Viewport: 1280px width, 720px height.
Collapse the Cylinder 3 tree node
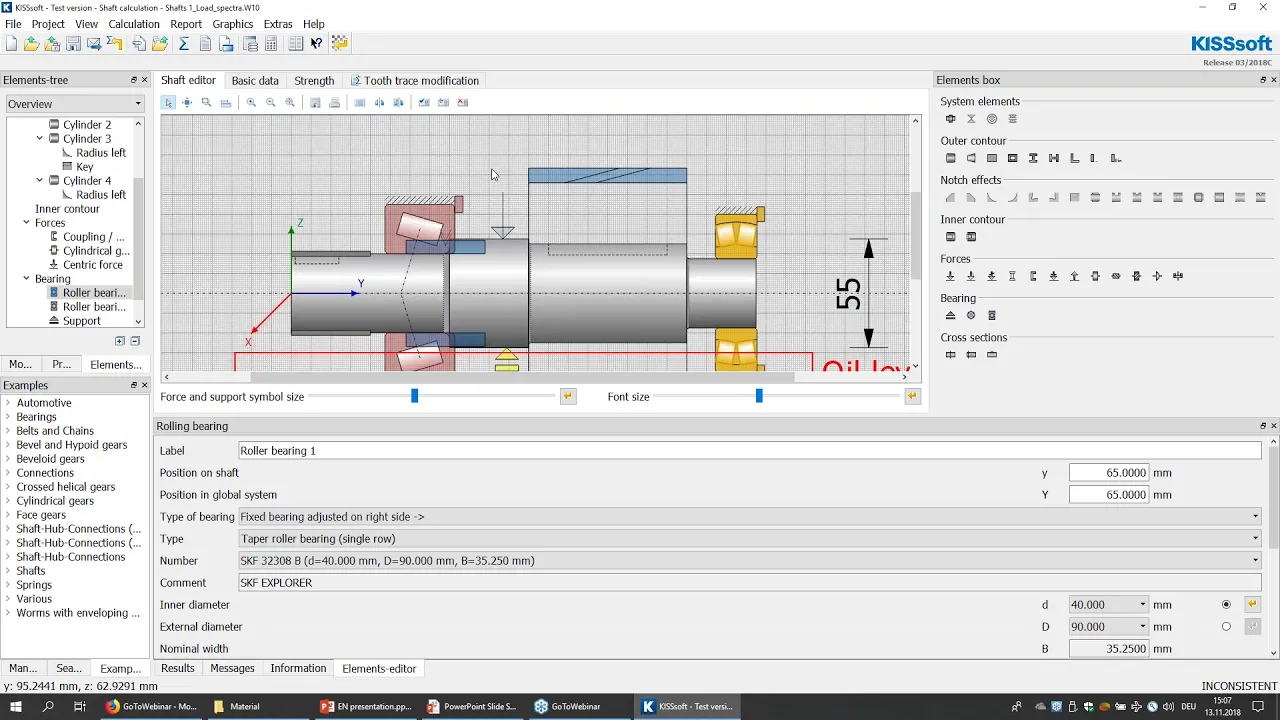40,139
